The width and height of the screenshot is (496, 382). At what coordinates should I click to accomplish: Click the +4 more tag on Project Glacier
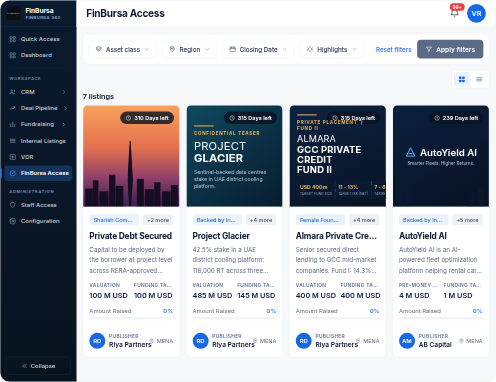point(261,220)
